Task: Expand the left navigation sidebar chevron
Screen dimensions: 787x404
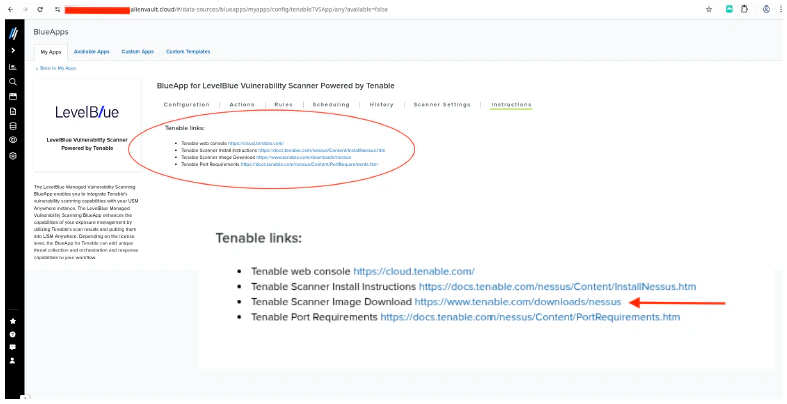Action: pyautogui.click(x=13, y=51)
